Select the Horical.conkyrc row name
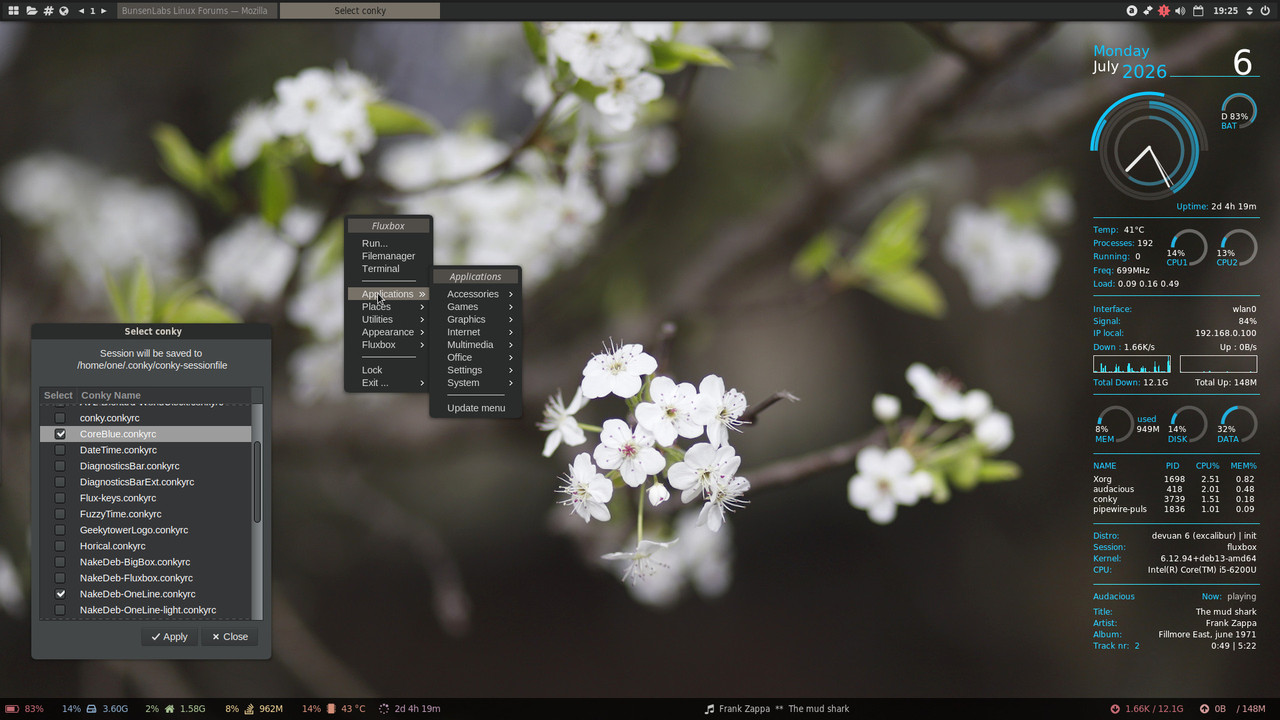 pos(113,546)
